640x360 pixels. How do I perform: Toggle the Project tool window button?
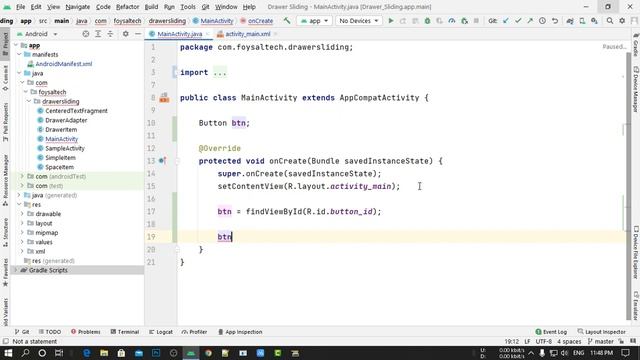click(x=5, y=44)
